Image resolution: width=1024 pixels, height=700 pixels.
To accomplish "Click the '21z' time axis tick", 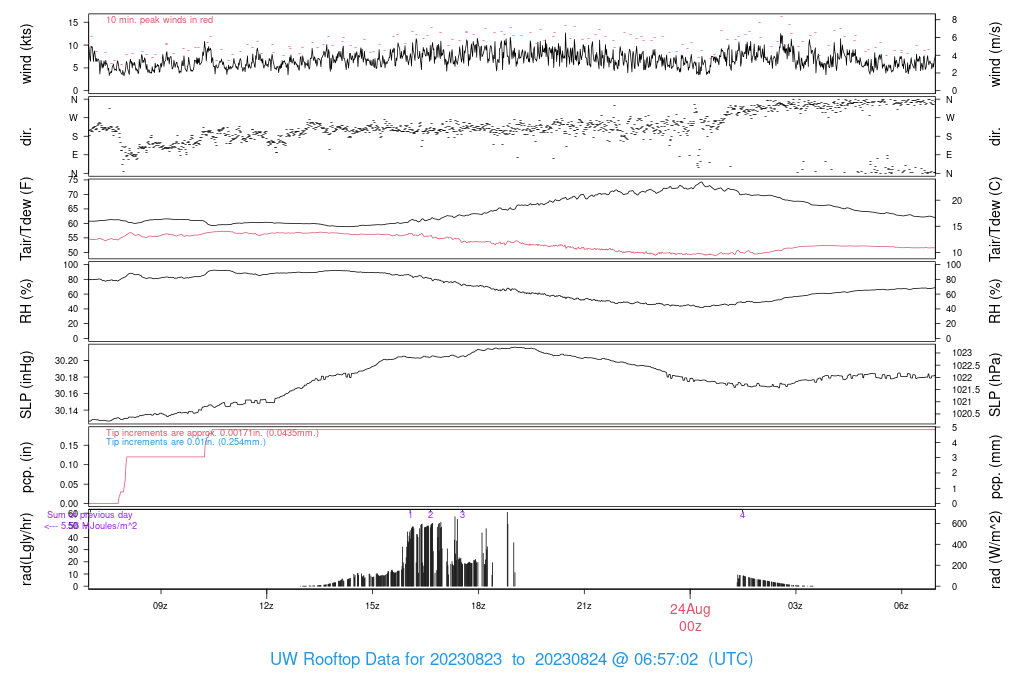I will (x=584, y=606).
